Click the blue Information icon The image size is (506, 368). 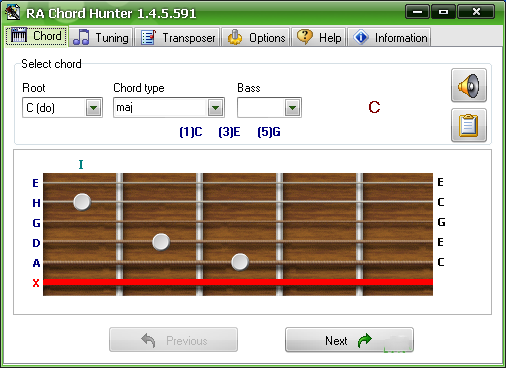click(361, 37)
